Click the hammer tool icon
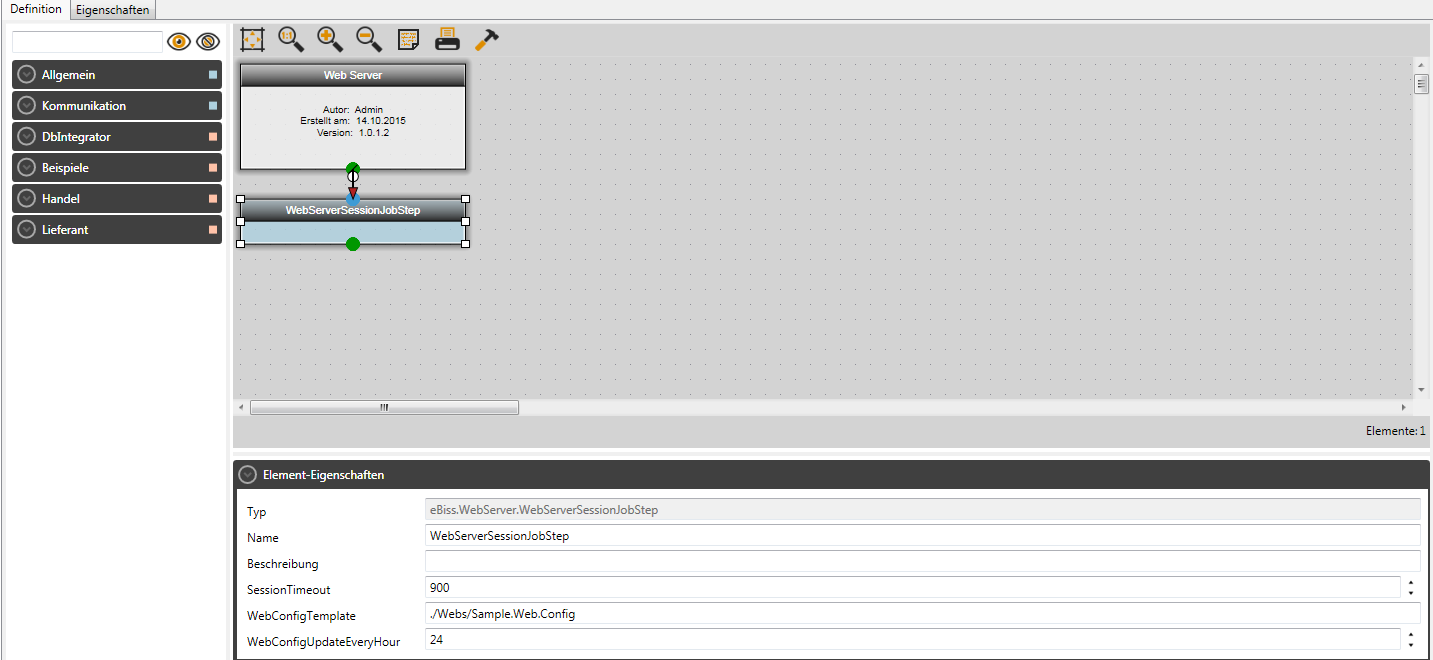 coord(487,39)
